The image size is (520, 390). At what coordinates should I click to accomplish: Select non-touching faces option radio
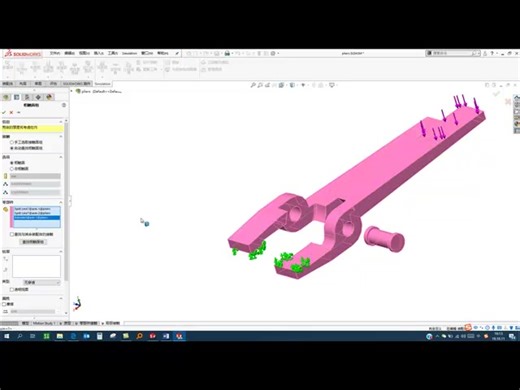click(x=12, y=169)
